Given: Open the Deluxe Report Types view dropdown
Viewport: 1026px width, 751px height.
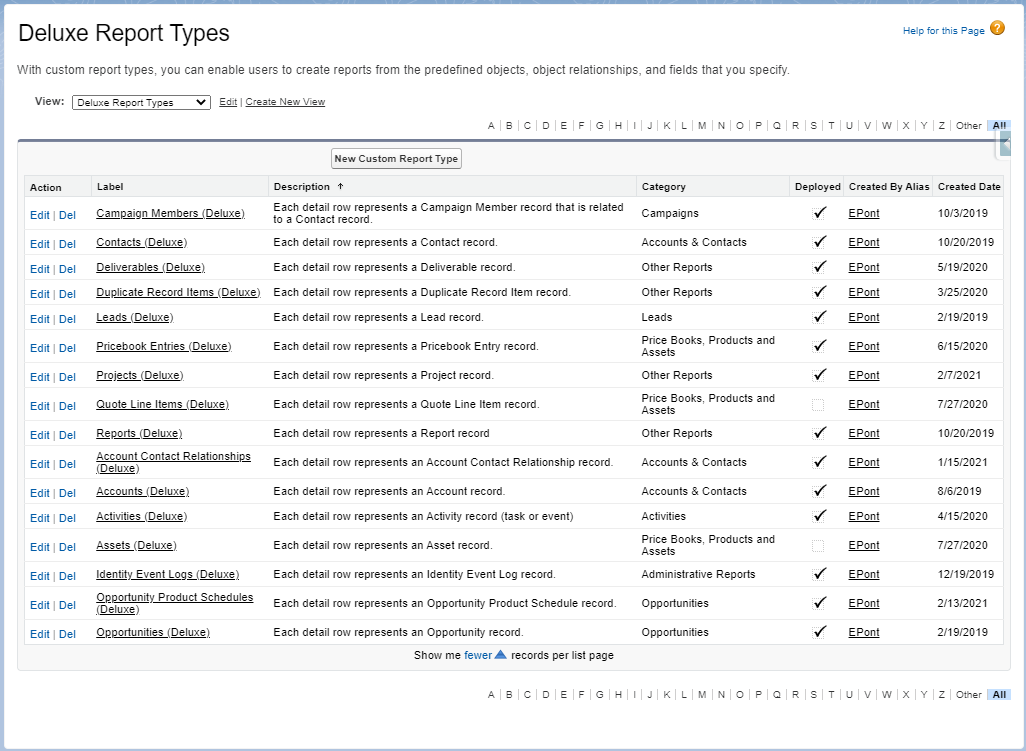Looking at the screenshot, I should point(140,101).
